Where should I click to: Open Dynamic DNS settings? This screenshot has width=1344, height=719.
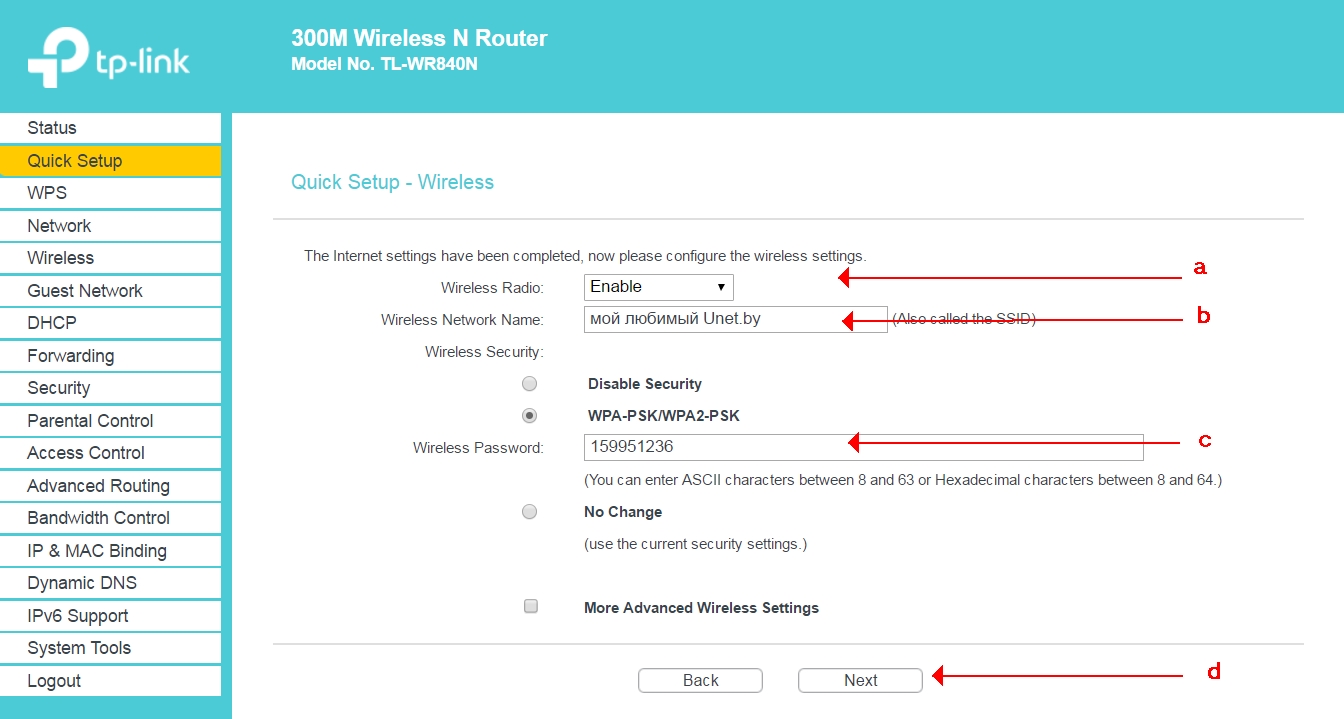[x=110, y=583]
